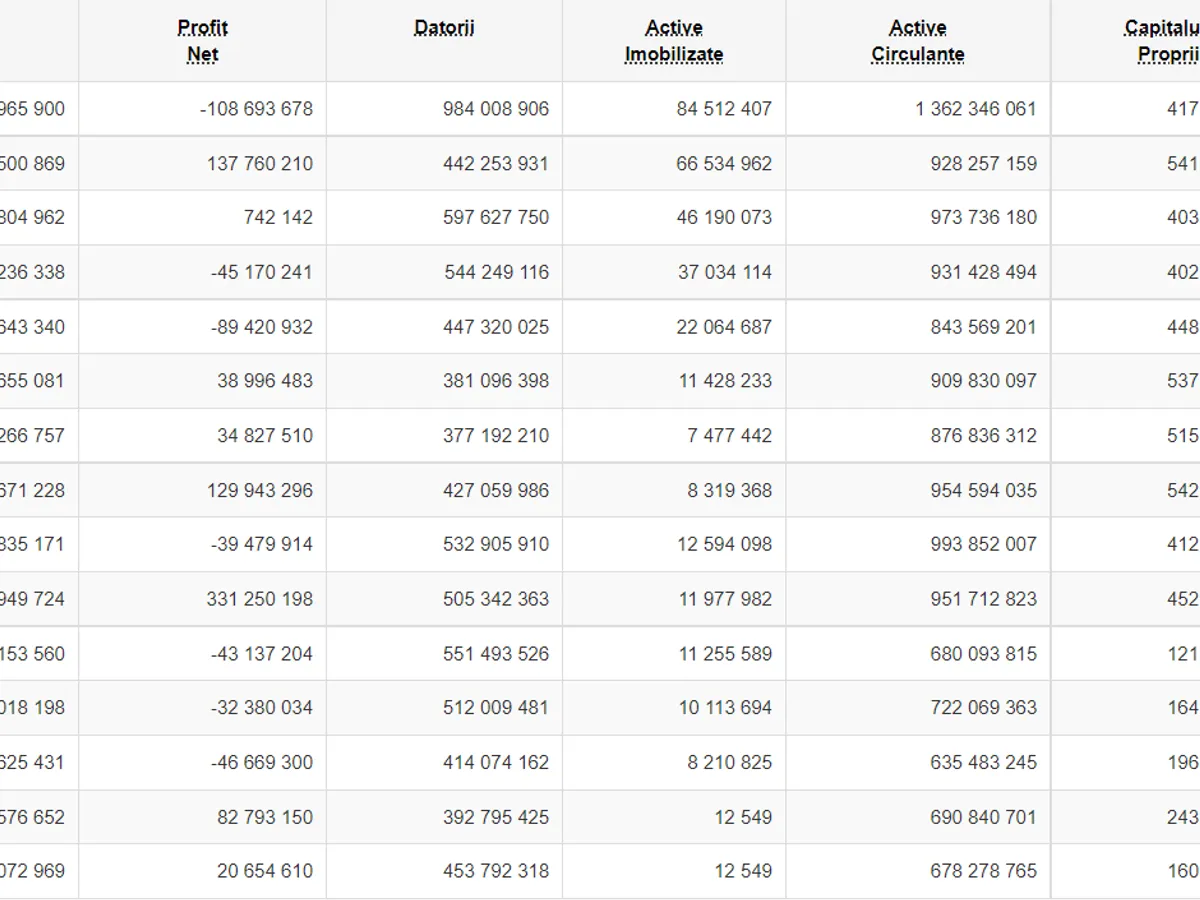Select the Profit Net value 137 760 210
This screenshot has height=900, width=1200.
[x=260, y=164]
